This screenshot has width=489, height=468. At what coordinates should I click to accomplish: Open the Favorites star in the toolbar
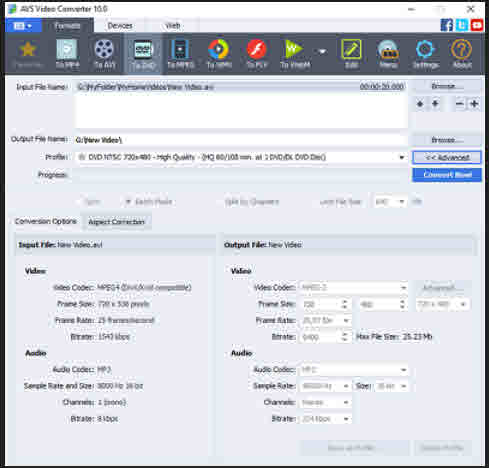tap(28, 54)
